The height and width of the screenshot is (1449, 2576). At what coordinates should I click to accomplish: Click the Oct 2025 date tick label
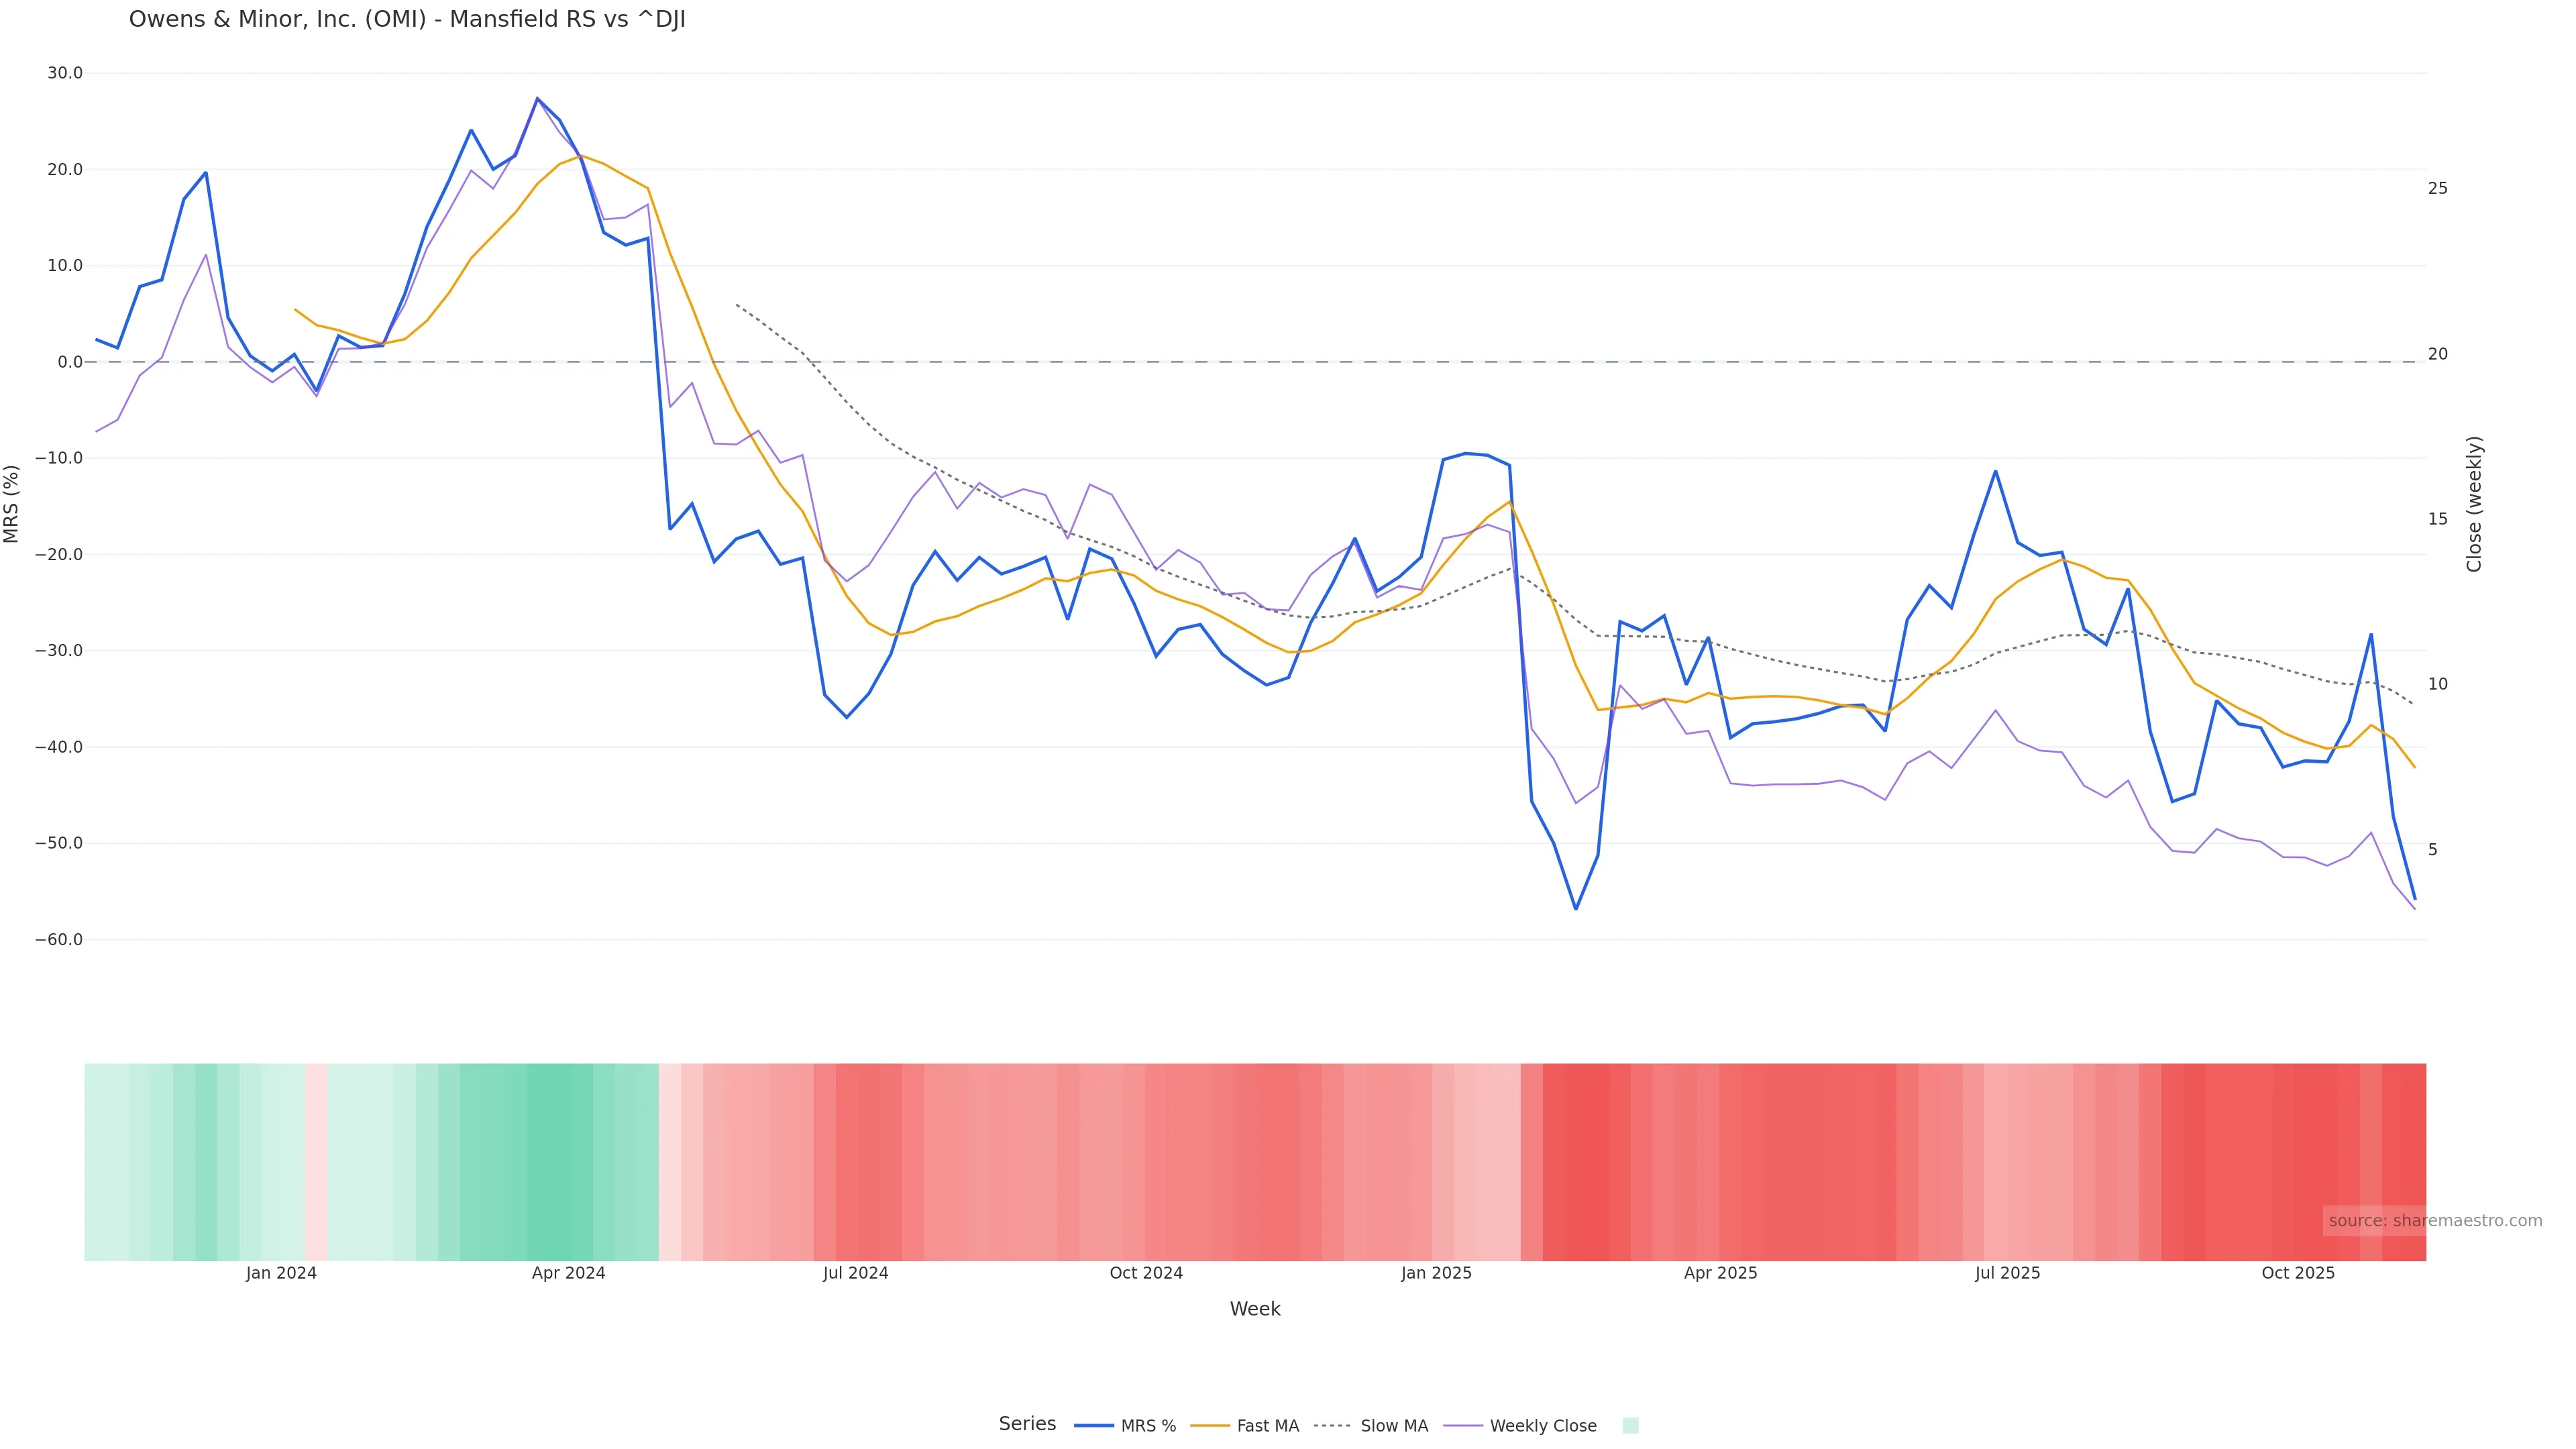[x=2298, y=1273]
